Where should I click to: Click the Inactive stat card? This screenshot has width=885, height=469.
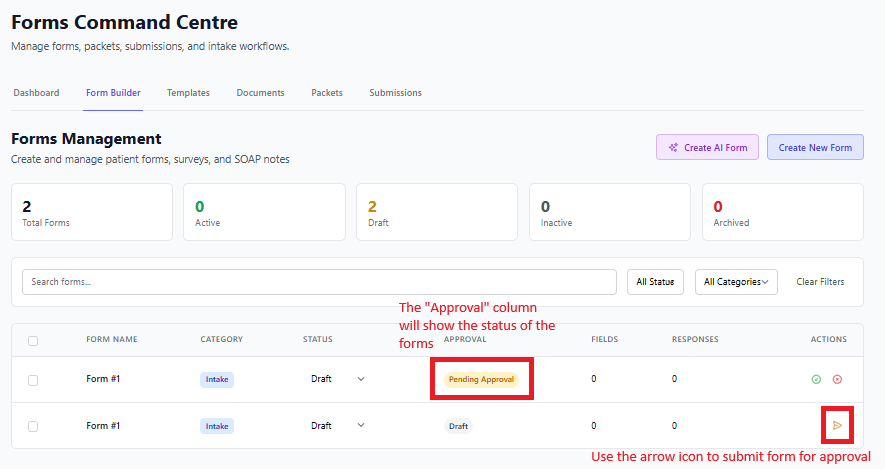click(610, 212)
